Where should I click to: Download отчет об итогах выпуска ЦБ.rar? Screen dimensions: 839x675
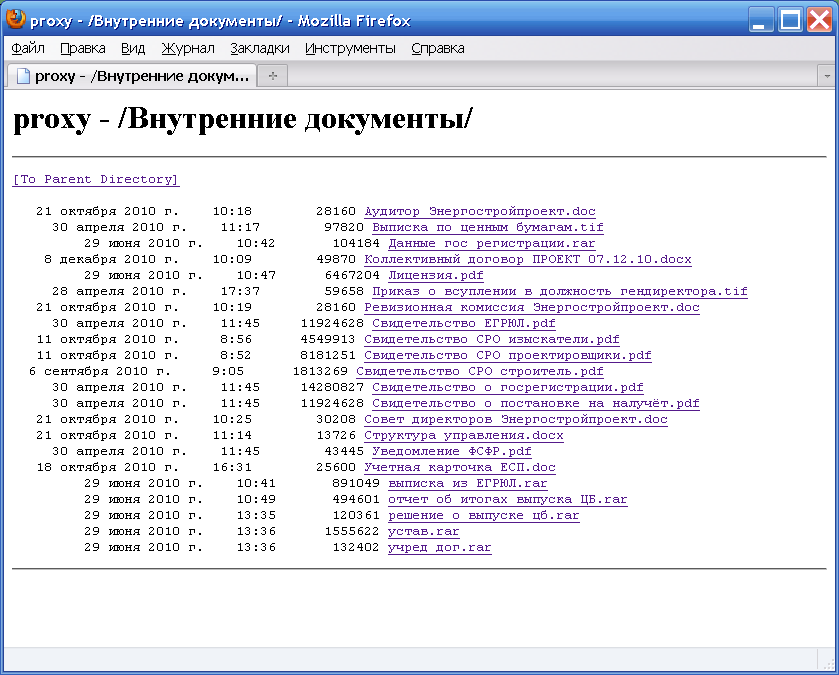[x=508, y=500]
